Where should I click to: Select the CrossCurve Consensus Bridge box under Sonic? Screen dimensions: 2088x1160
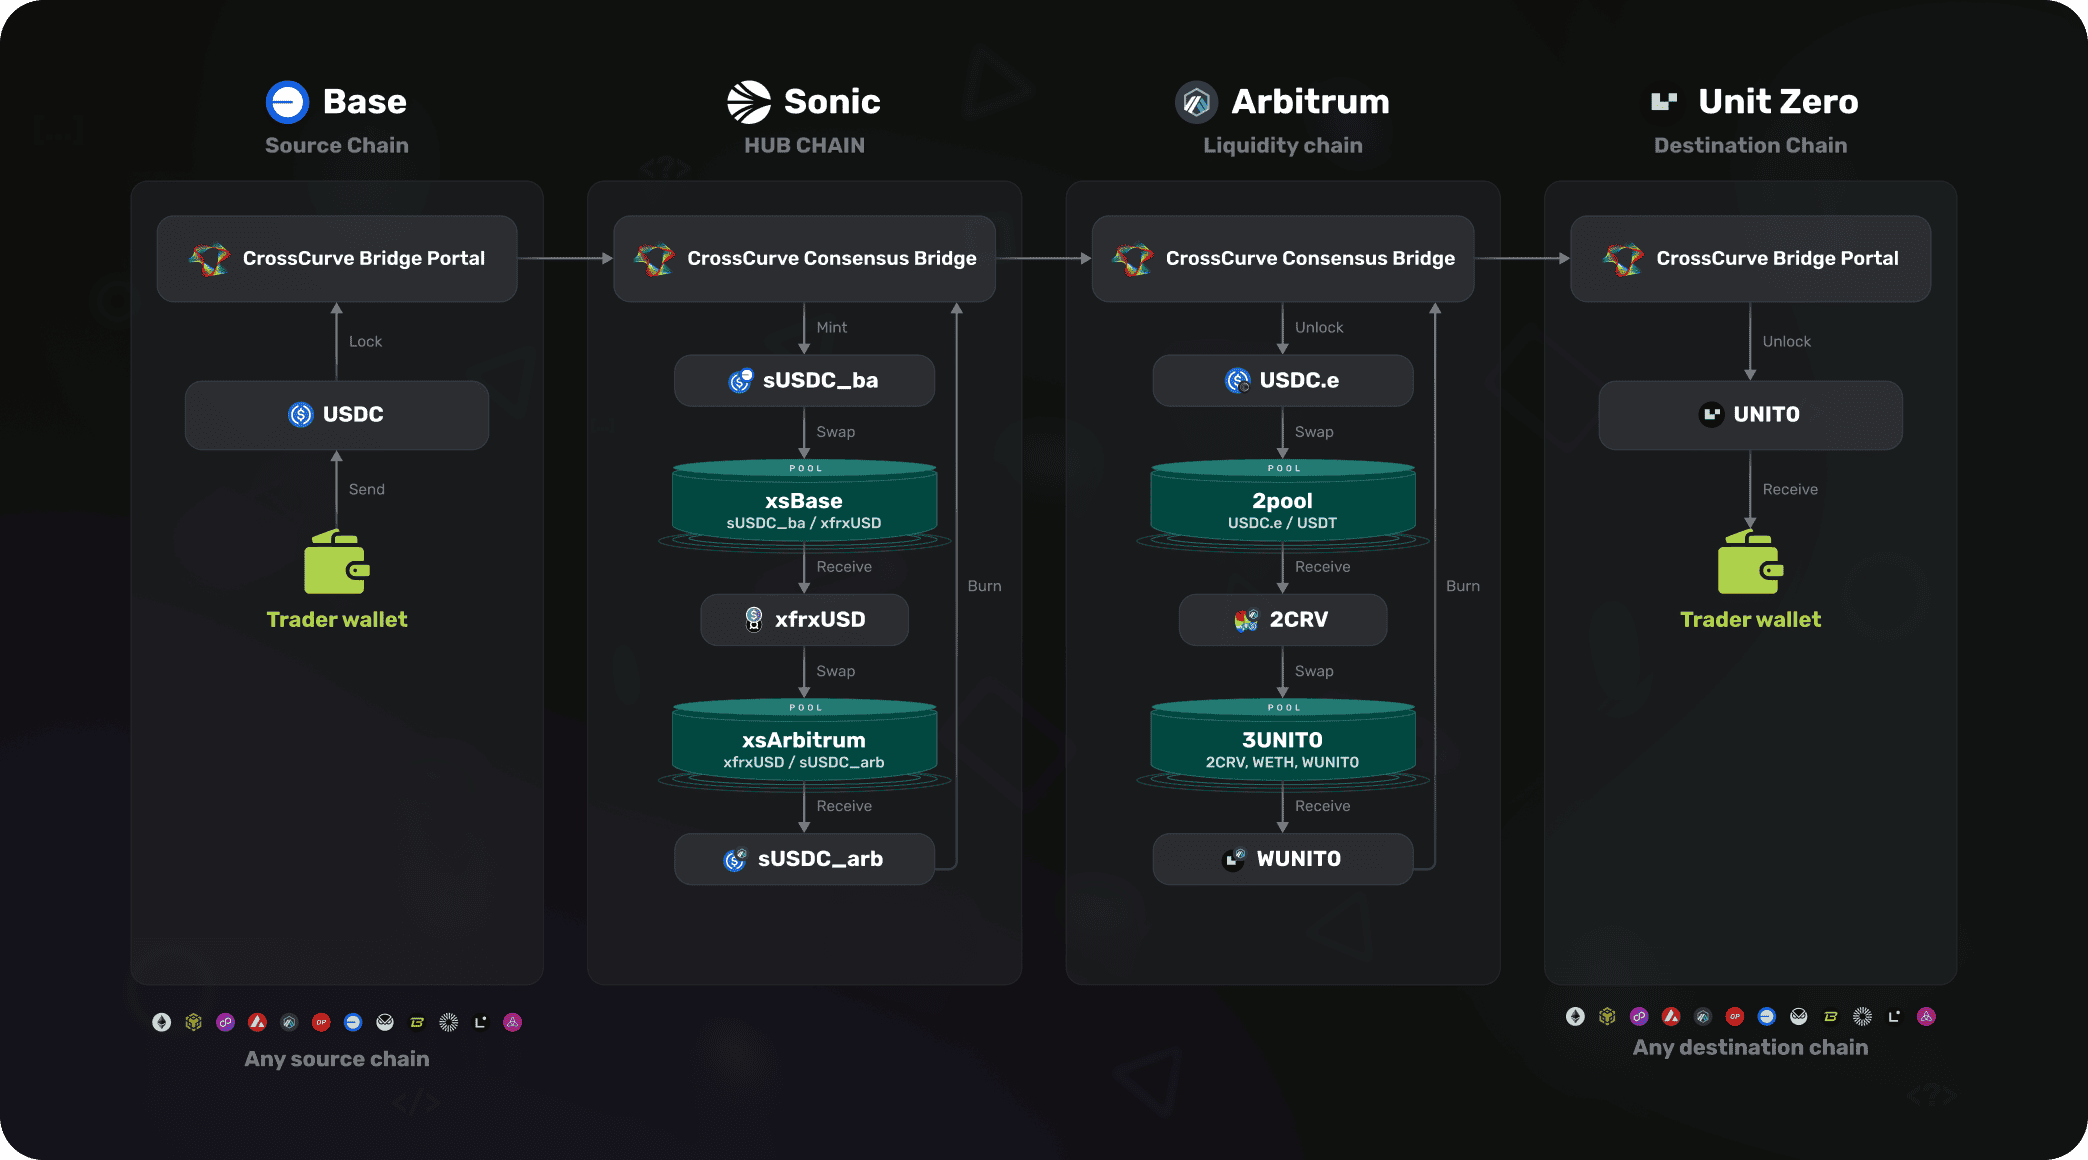coord(804,258)
